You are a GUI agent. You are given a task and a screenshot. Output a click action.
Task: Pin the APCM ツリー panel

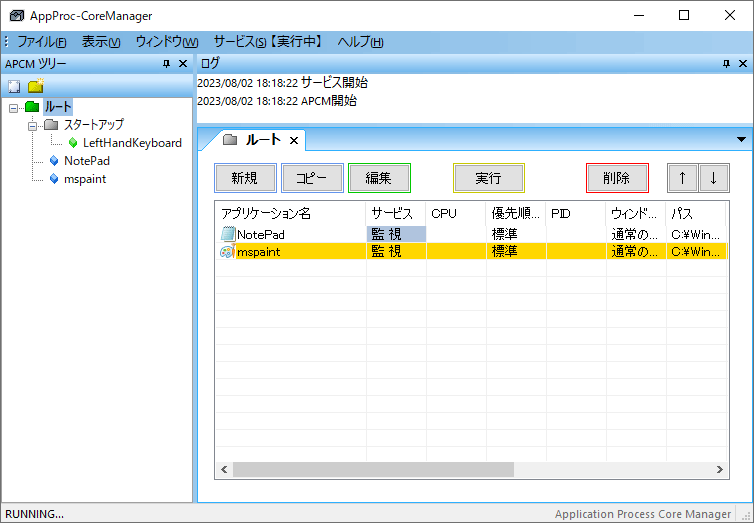click(x=166, y=63)
